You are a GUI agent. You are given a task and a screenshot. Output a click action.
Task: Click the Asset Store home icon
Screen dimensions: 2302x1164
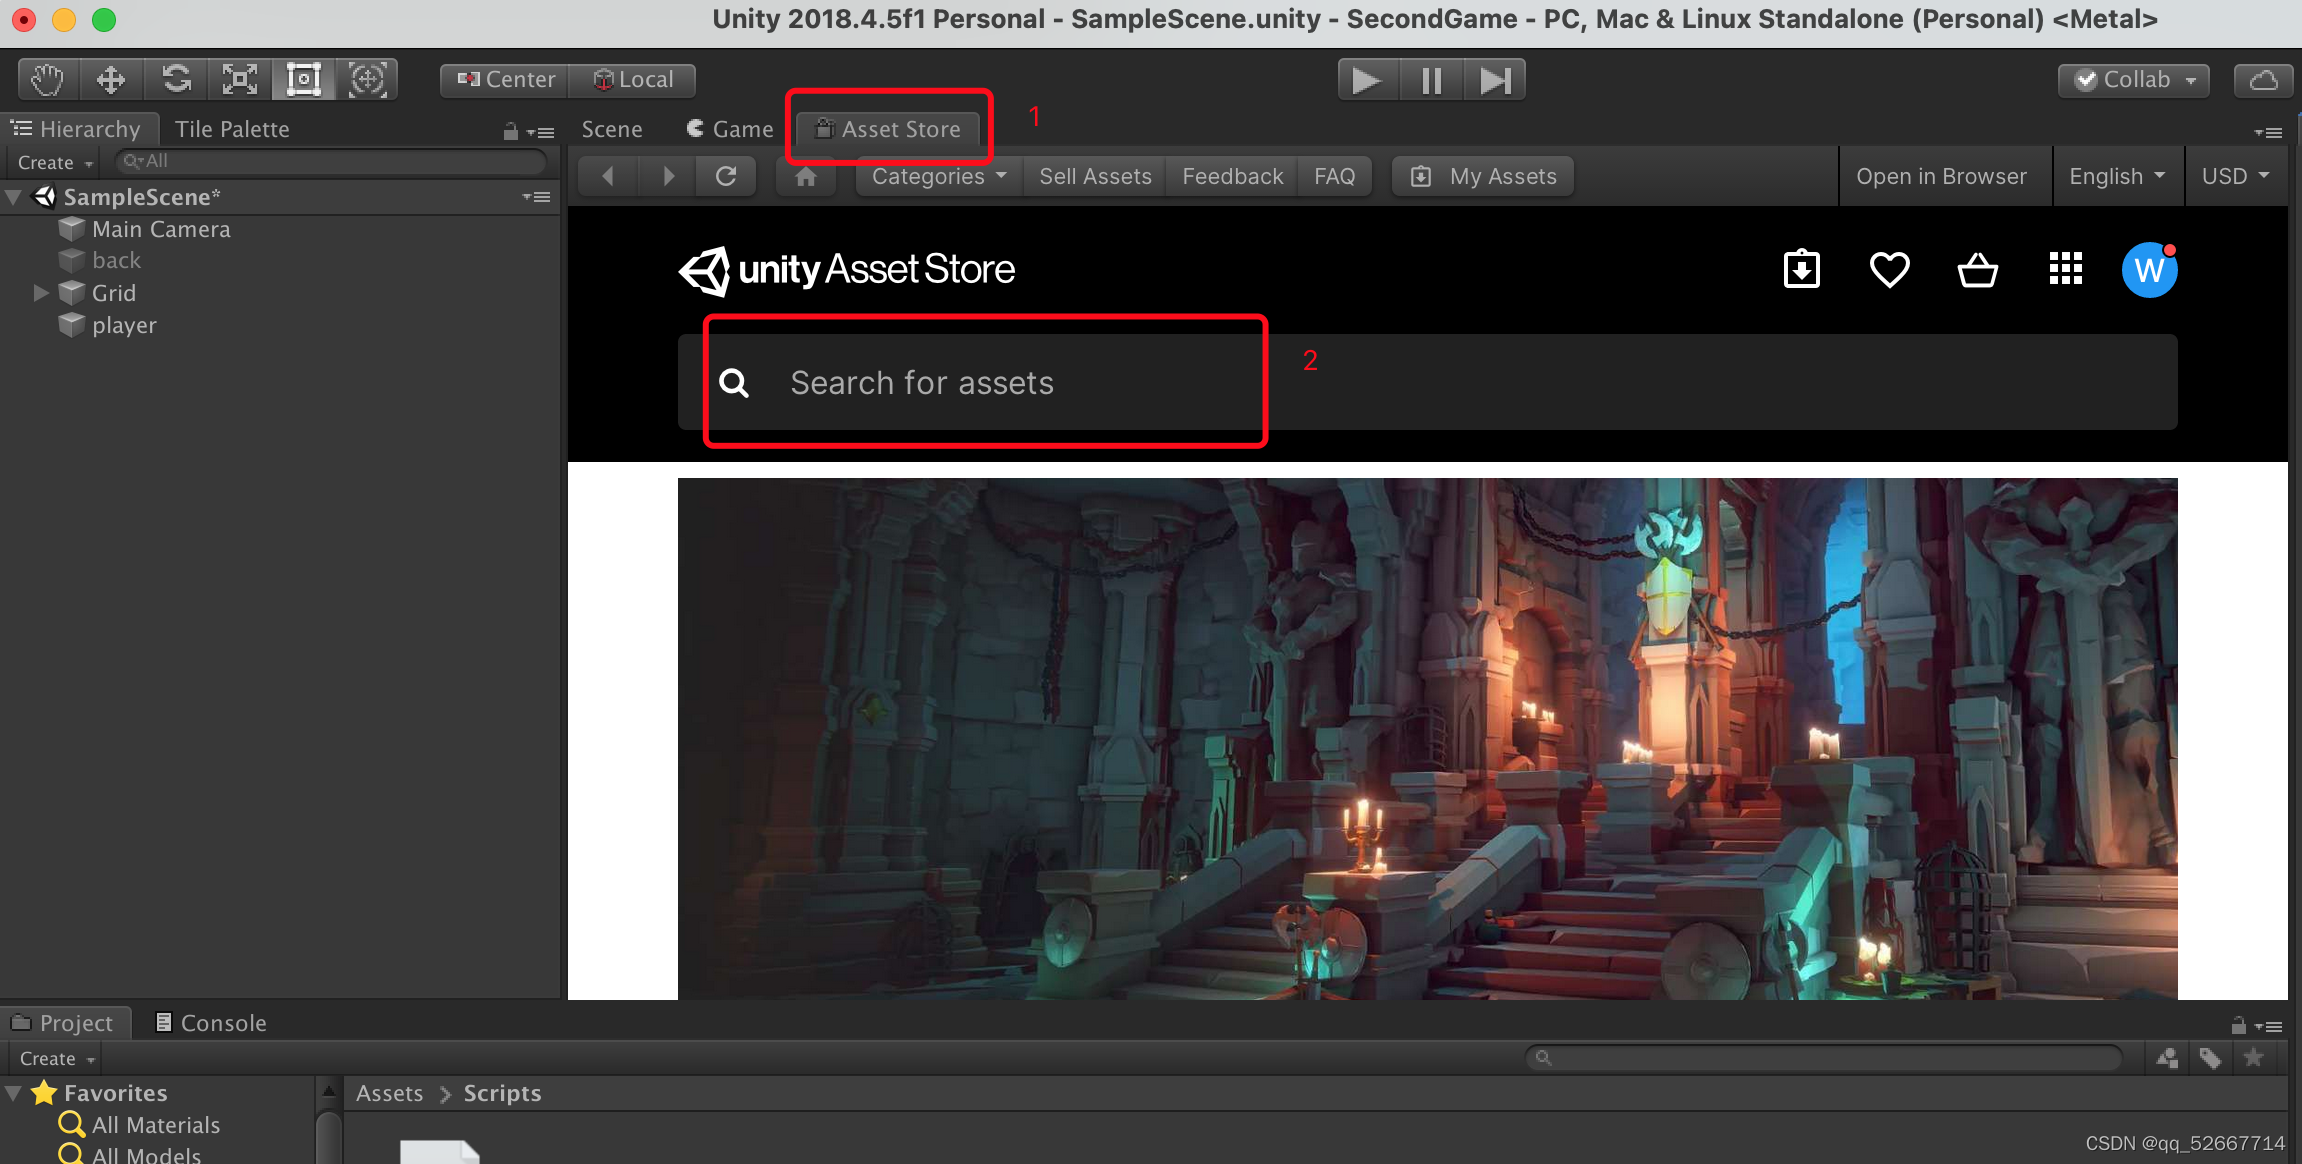click(x=806, y=177)
